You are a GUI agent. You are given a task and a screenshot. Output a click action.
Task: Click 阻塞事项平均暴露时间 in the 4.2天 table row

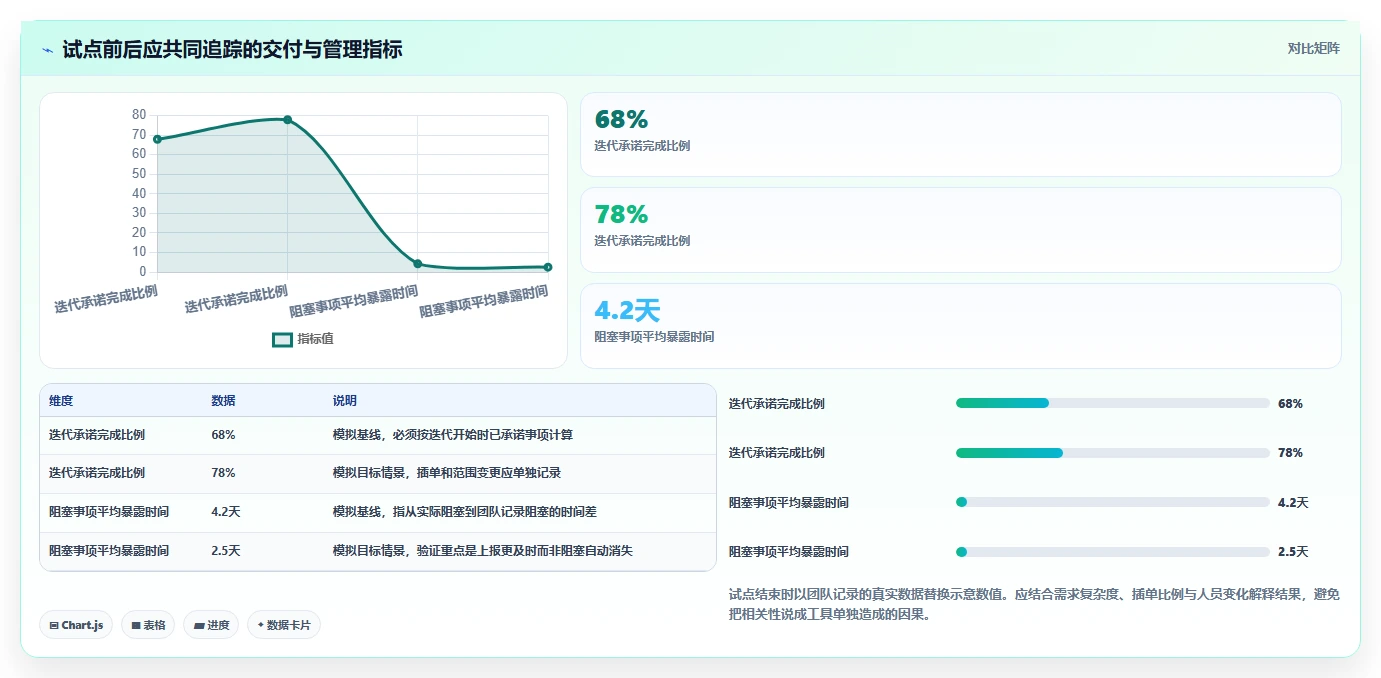(109, 512)
